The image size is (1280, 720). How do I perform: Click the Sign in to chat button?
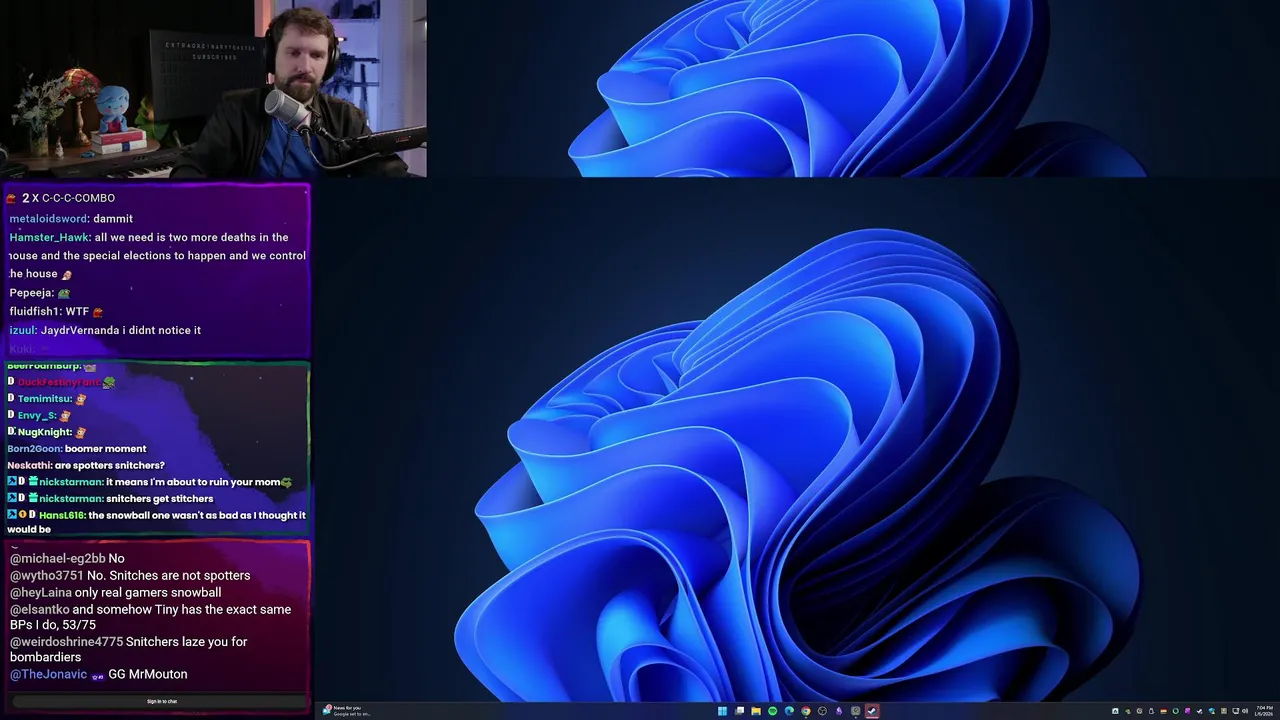pos(162,701)
